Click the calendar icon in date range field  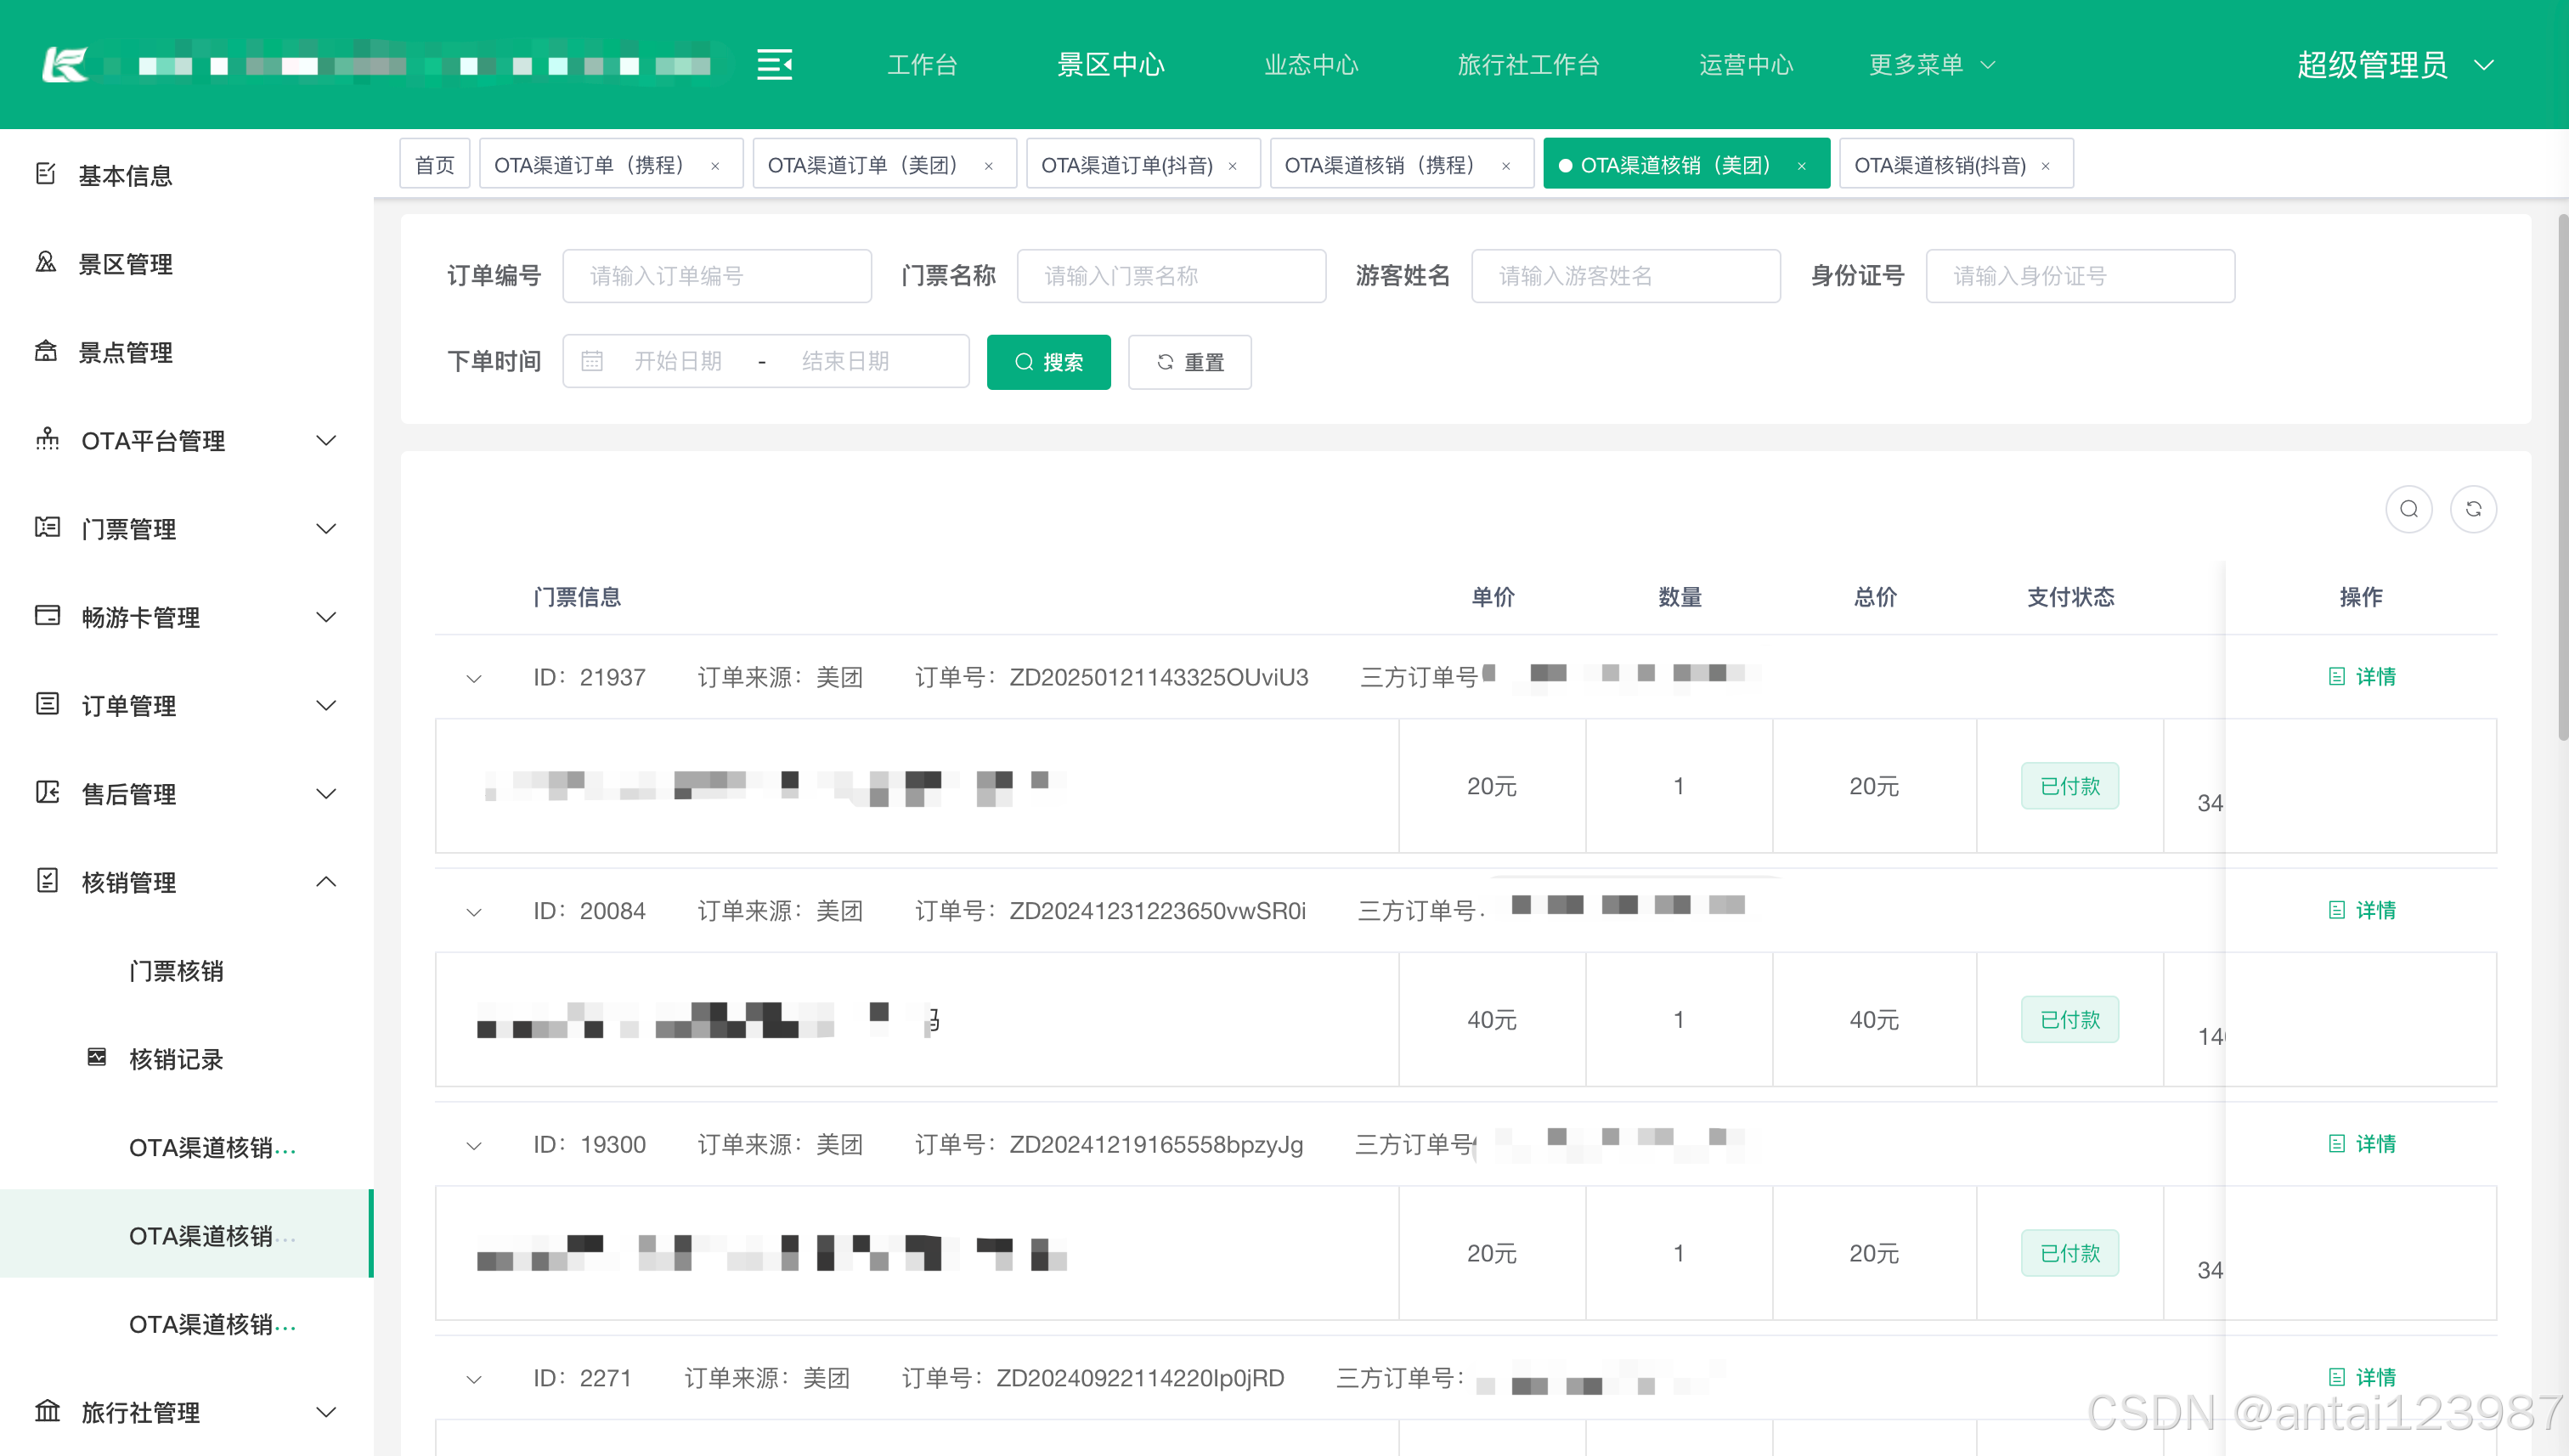point(592,361)
